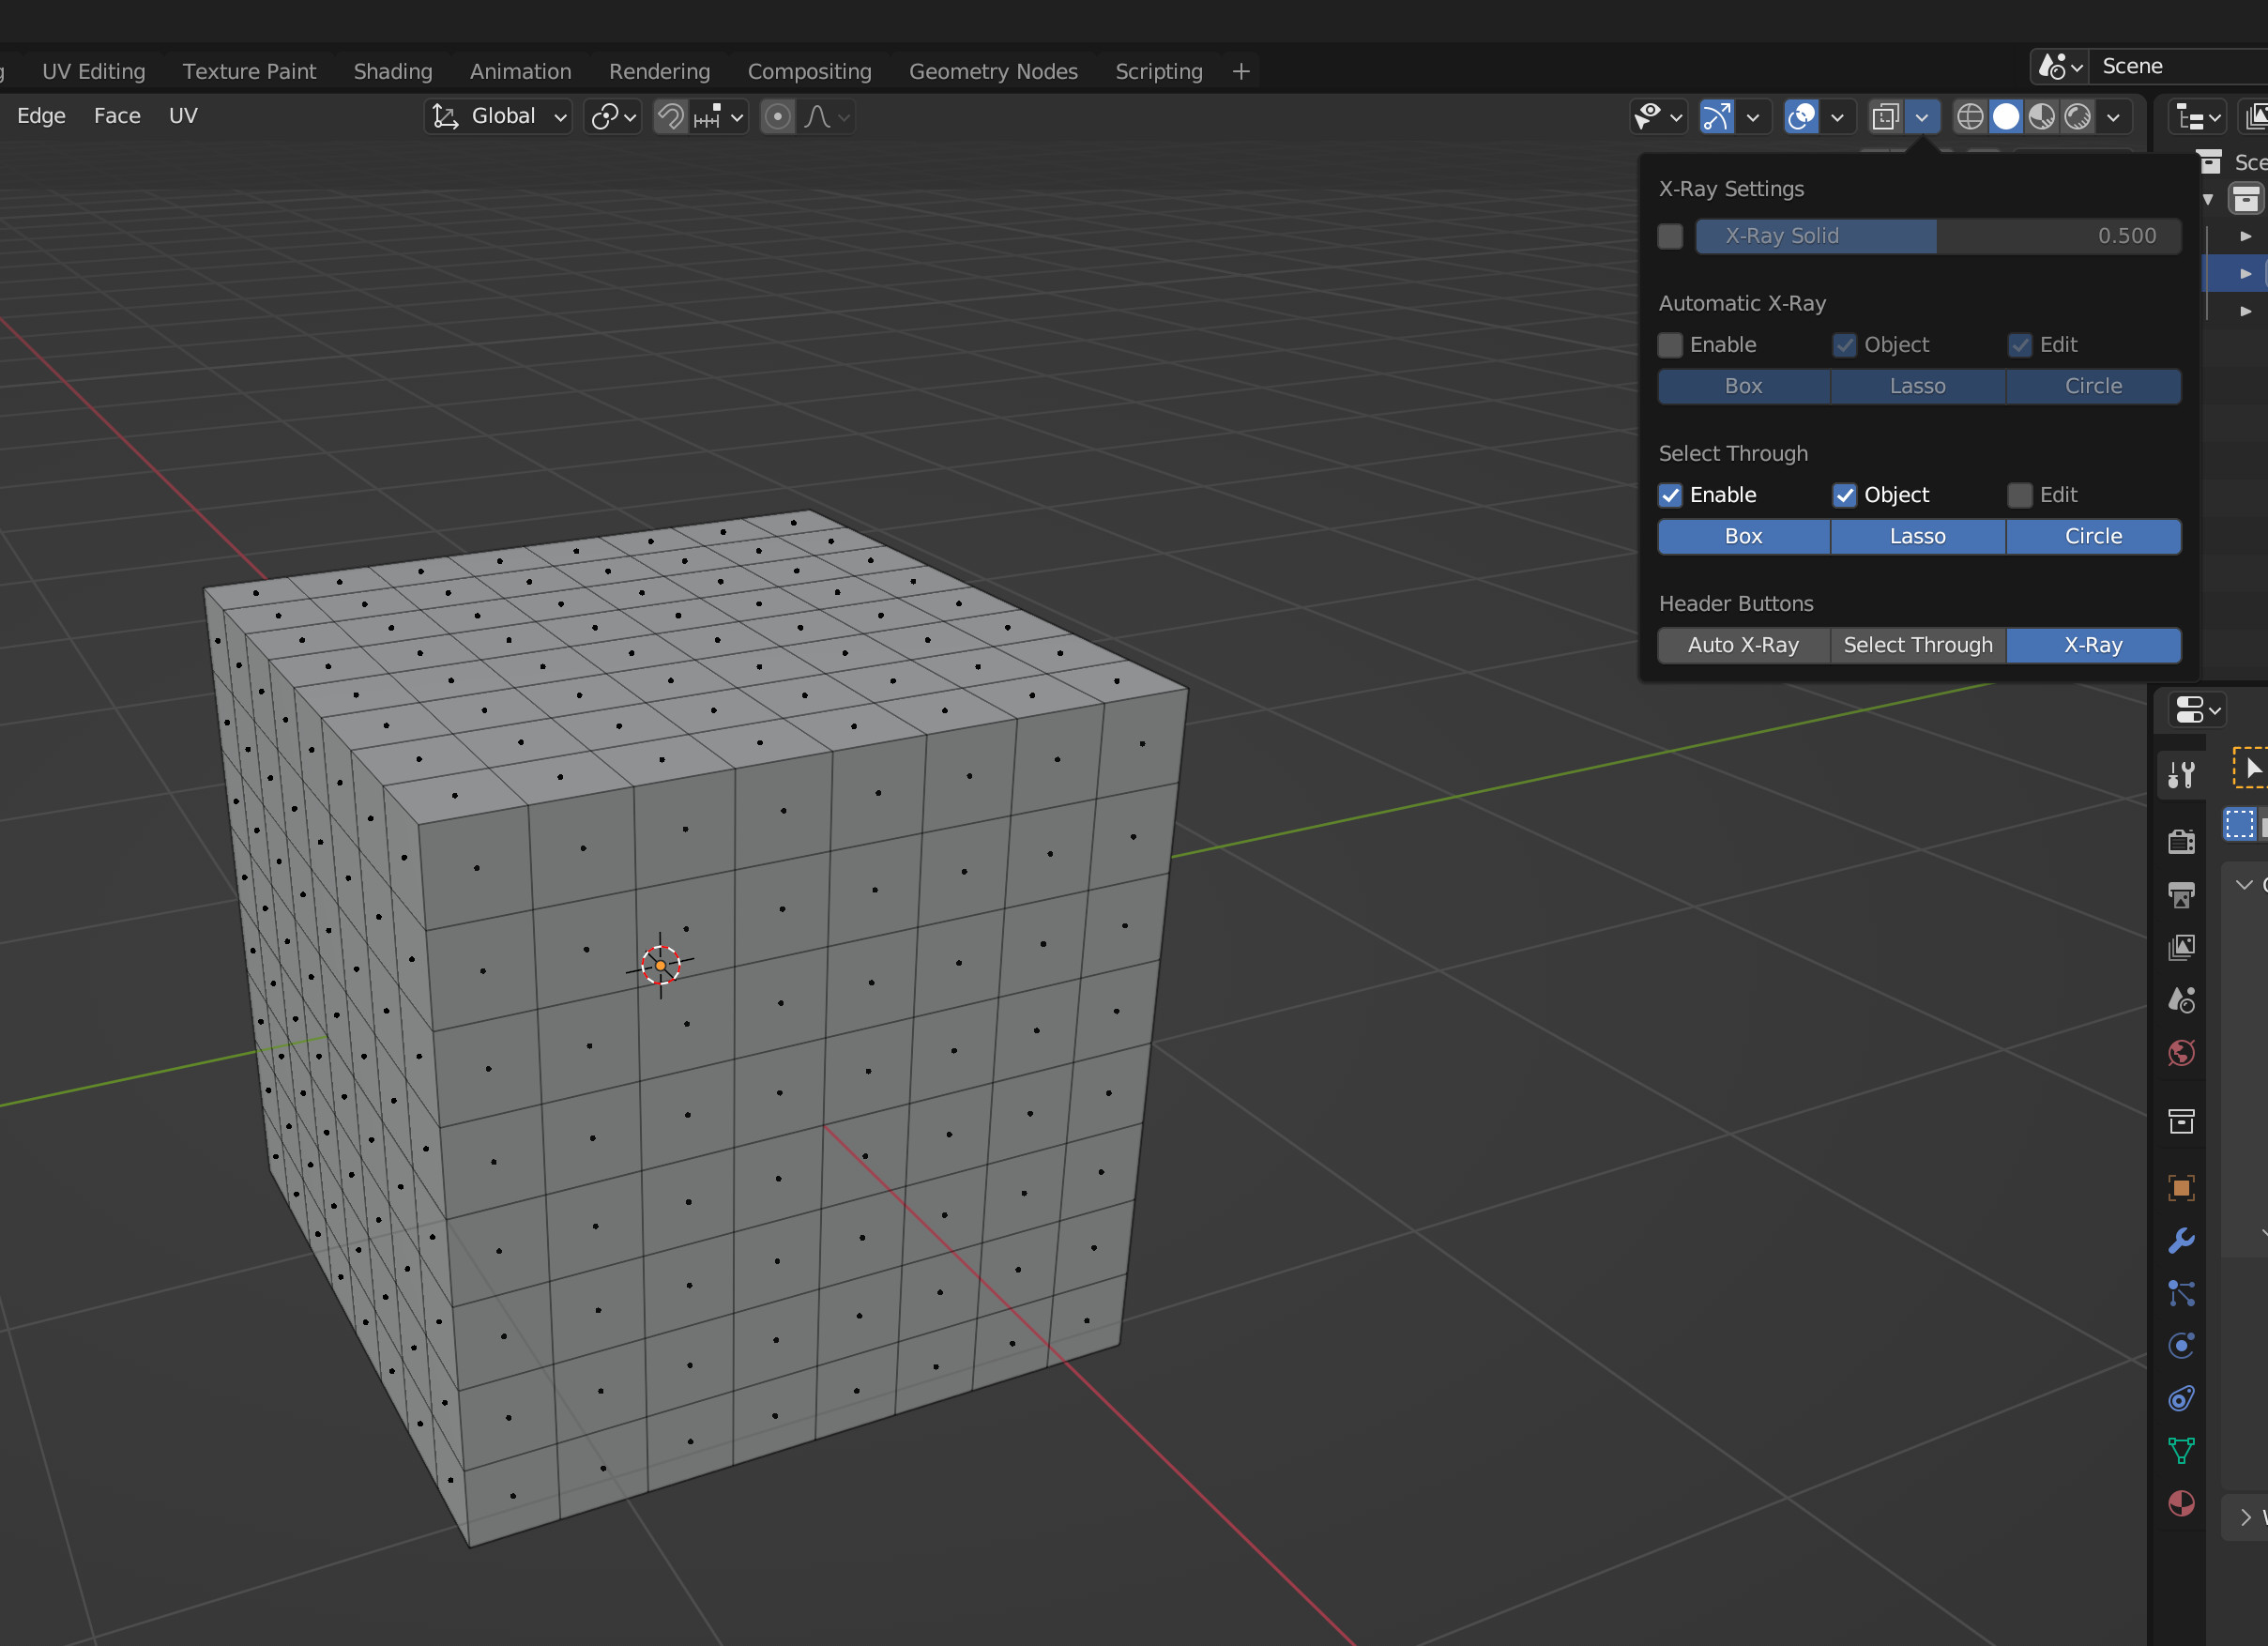This screenshot has height=1646, width=2268.
Task: Switch to wireframe viewport shading
Action: (x=1969, y=117)
